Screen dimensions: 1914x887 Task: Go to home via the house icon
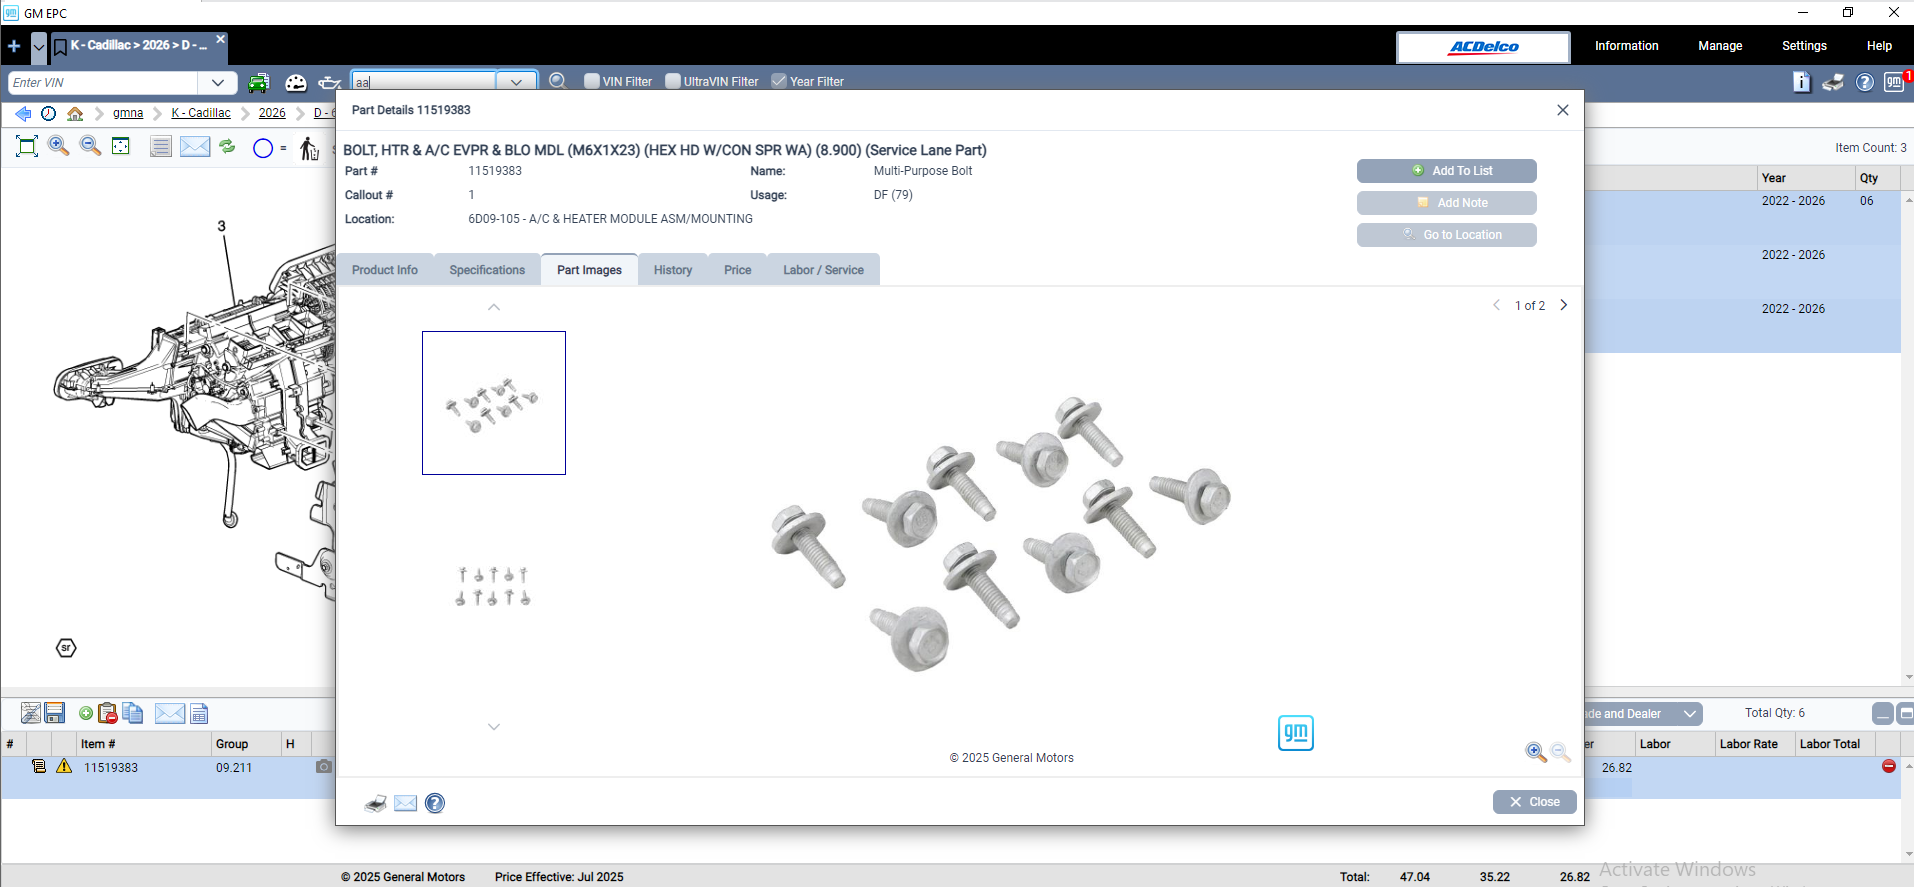75,113
